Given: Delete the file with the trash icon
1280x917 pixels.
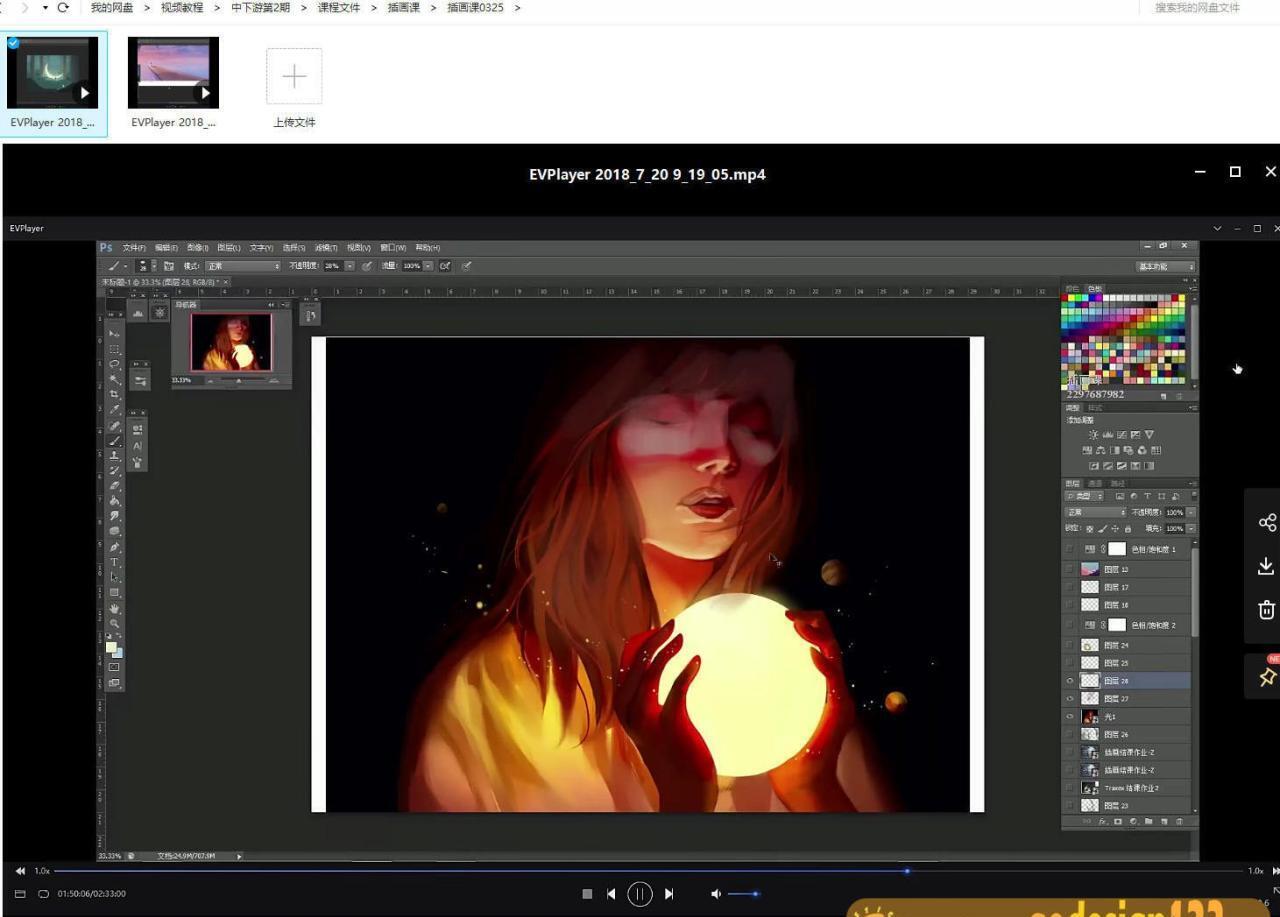Looking at the screenshot, I should click(x=1266, y=610).
